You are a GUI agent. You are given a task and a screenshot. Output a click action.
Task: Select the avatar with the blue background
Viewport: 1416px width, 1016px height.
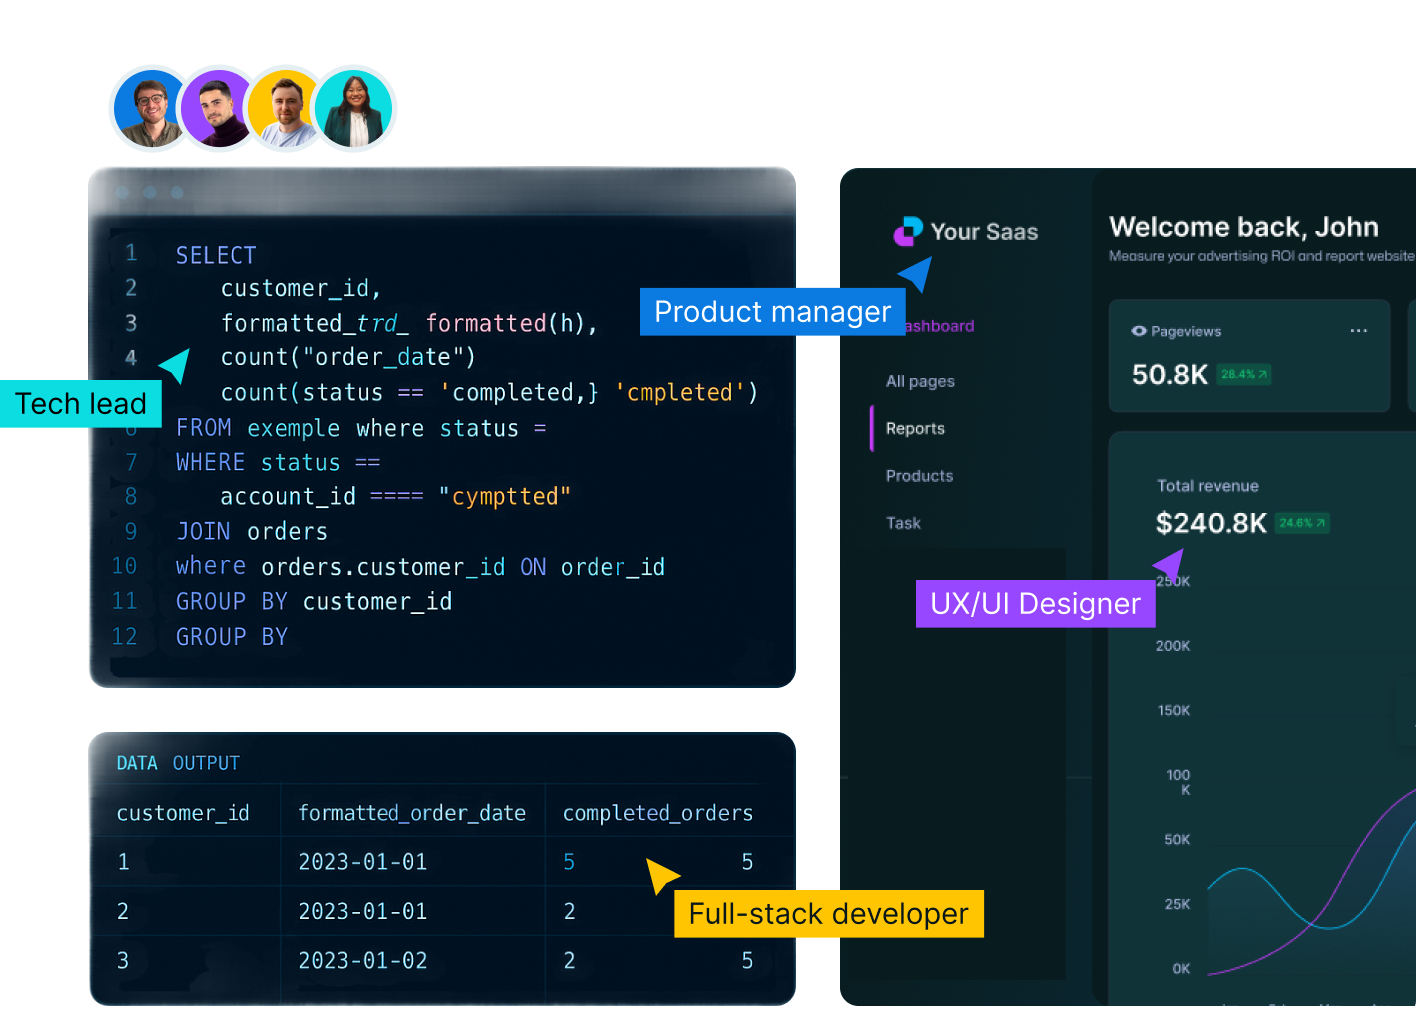point(150,108)
